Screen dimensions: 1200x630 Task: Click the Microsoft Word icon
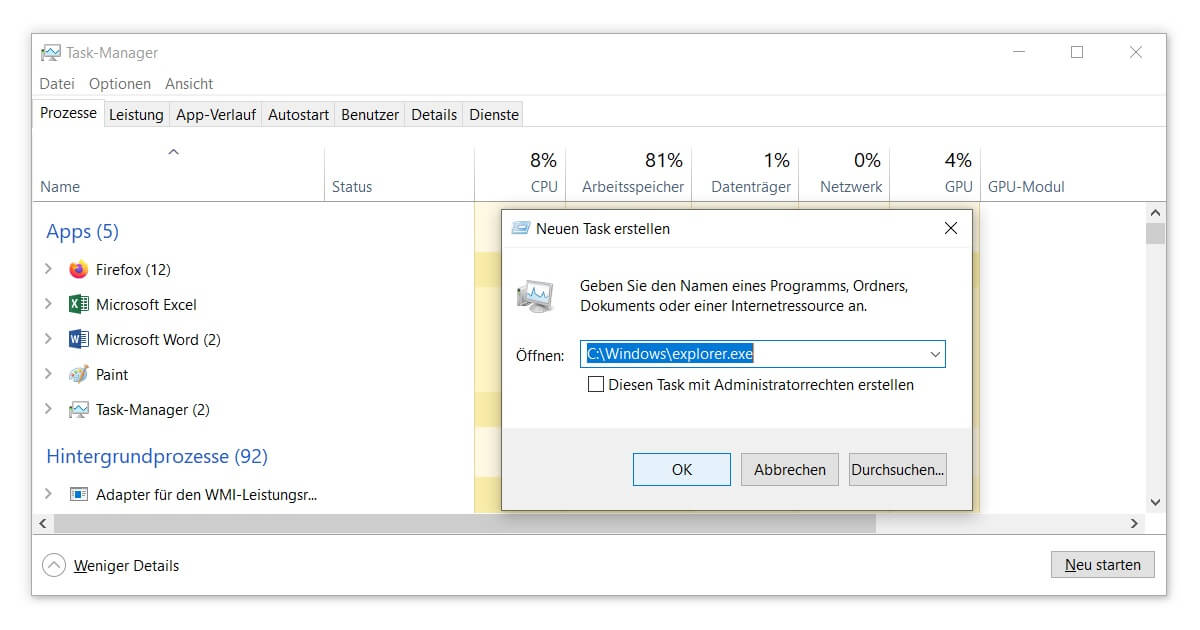click(79, 340)
